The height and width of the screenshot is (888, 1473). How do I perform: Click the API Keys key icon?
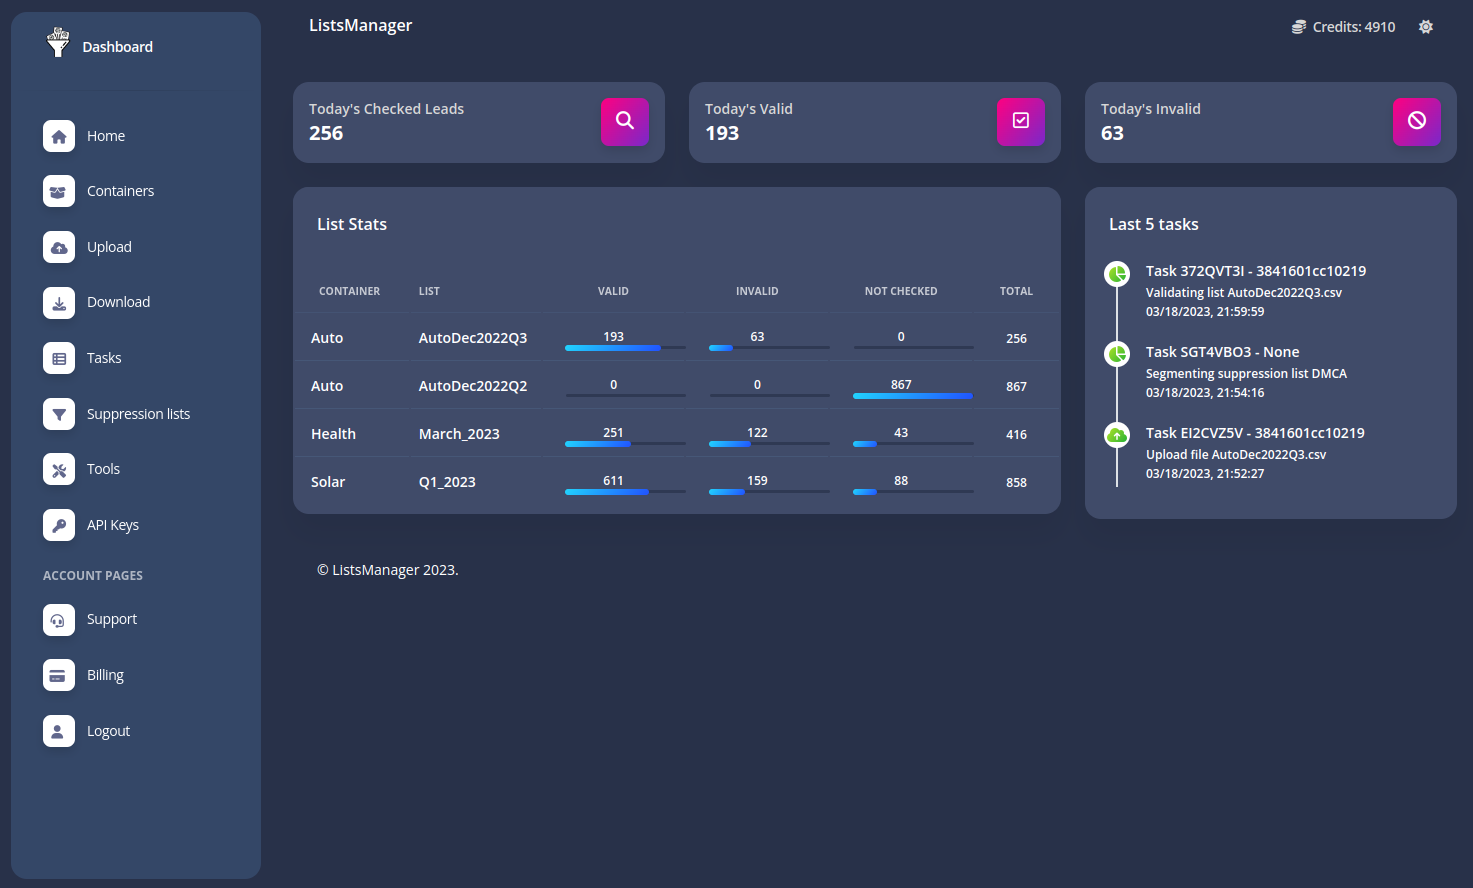click(x=59, y=525)
